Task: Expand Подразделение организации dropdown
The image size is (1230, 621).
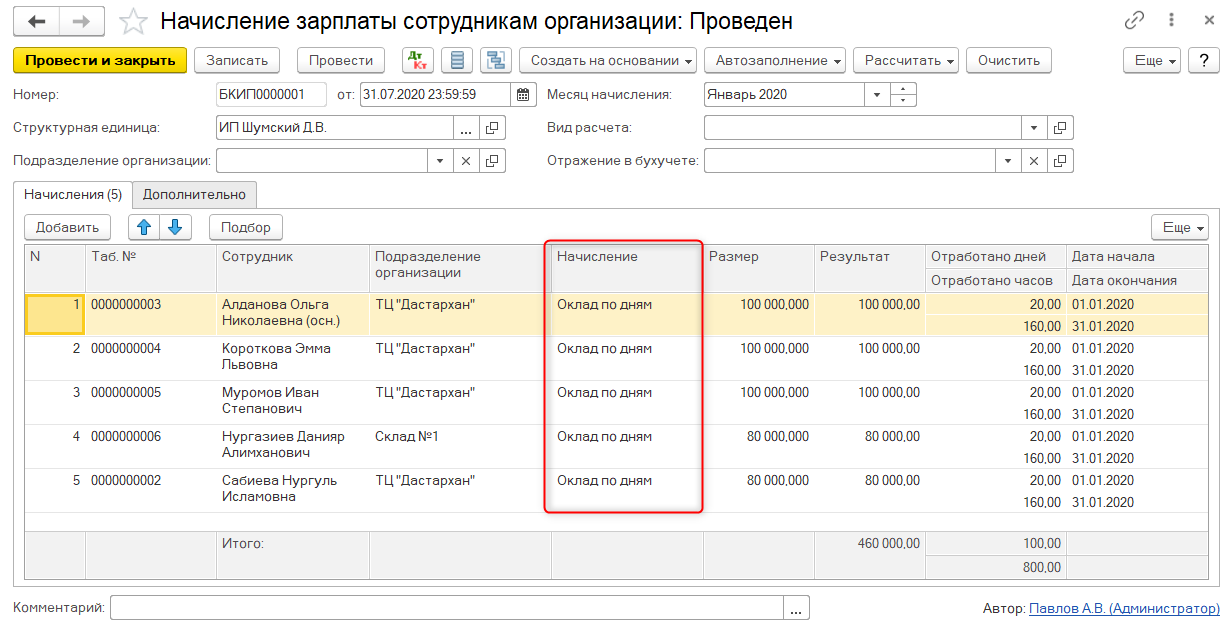Action: point(441,161)
